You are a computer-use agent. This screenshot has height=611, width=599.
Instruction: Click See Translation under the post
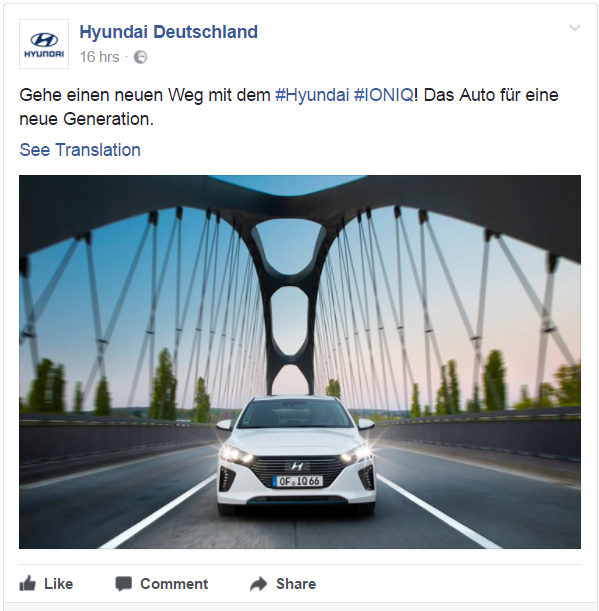click(x=80, y=150)
